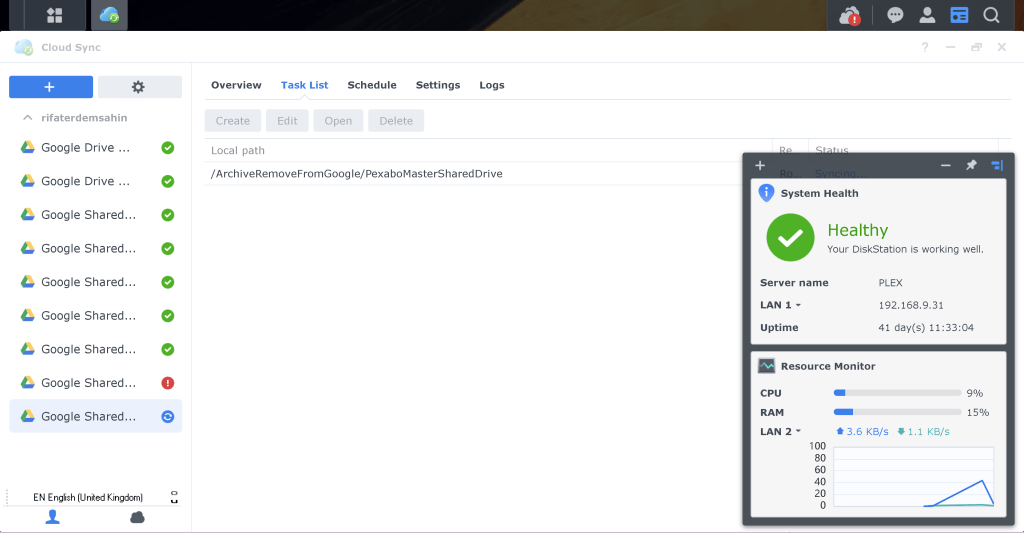Click the server name PLEX
The width and height of the screenshot is (1024, 533).
point(890,283)
